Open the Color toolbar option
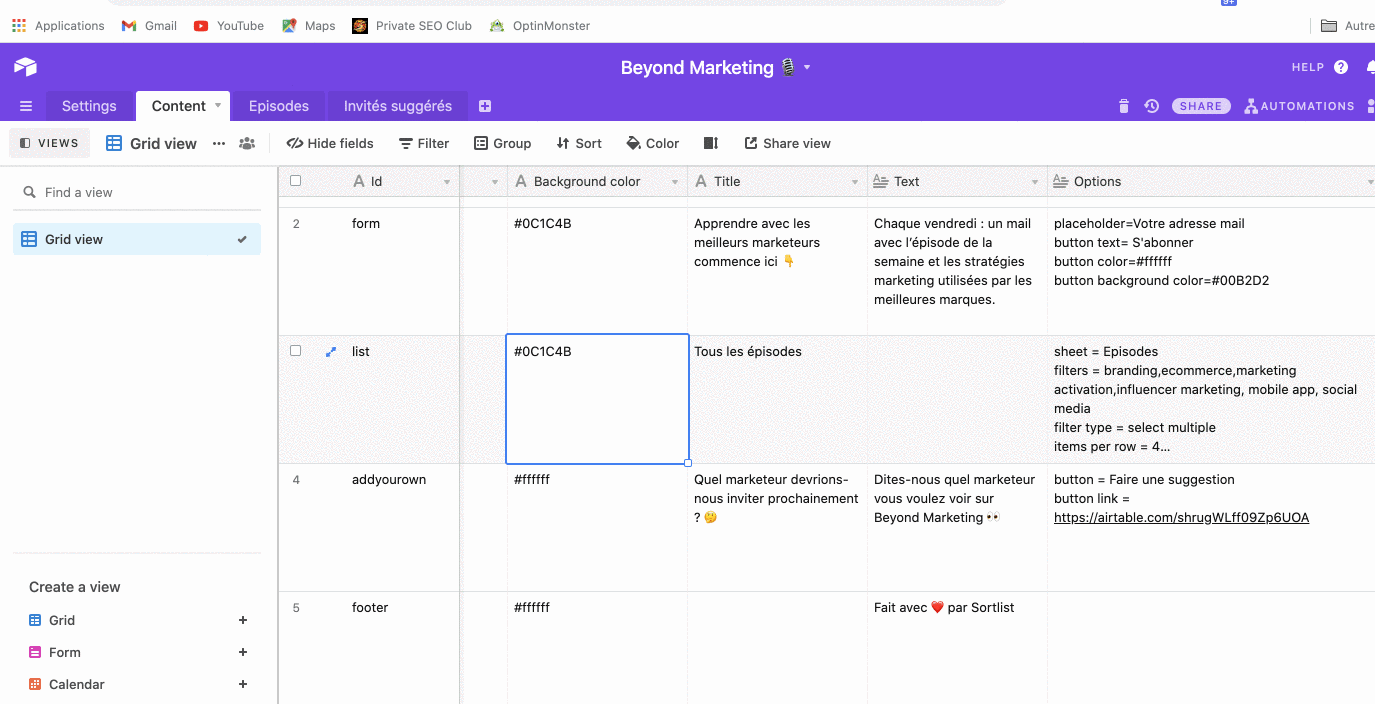The image size is (1375, 704). [652, 143]
